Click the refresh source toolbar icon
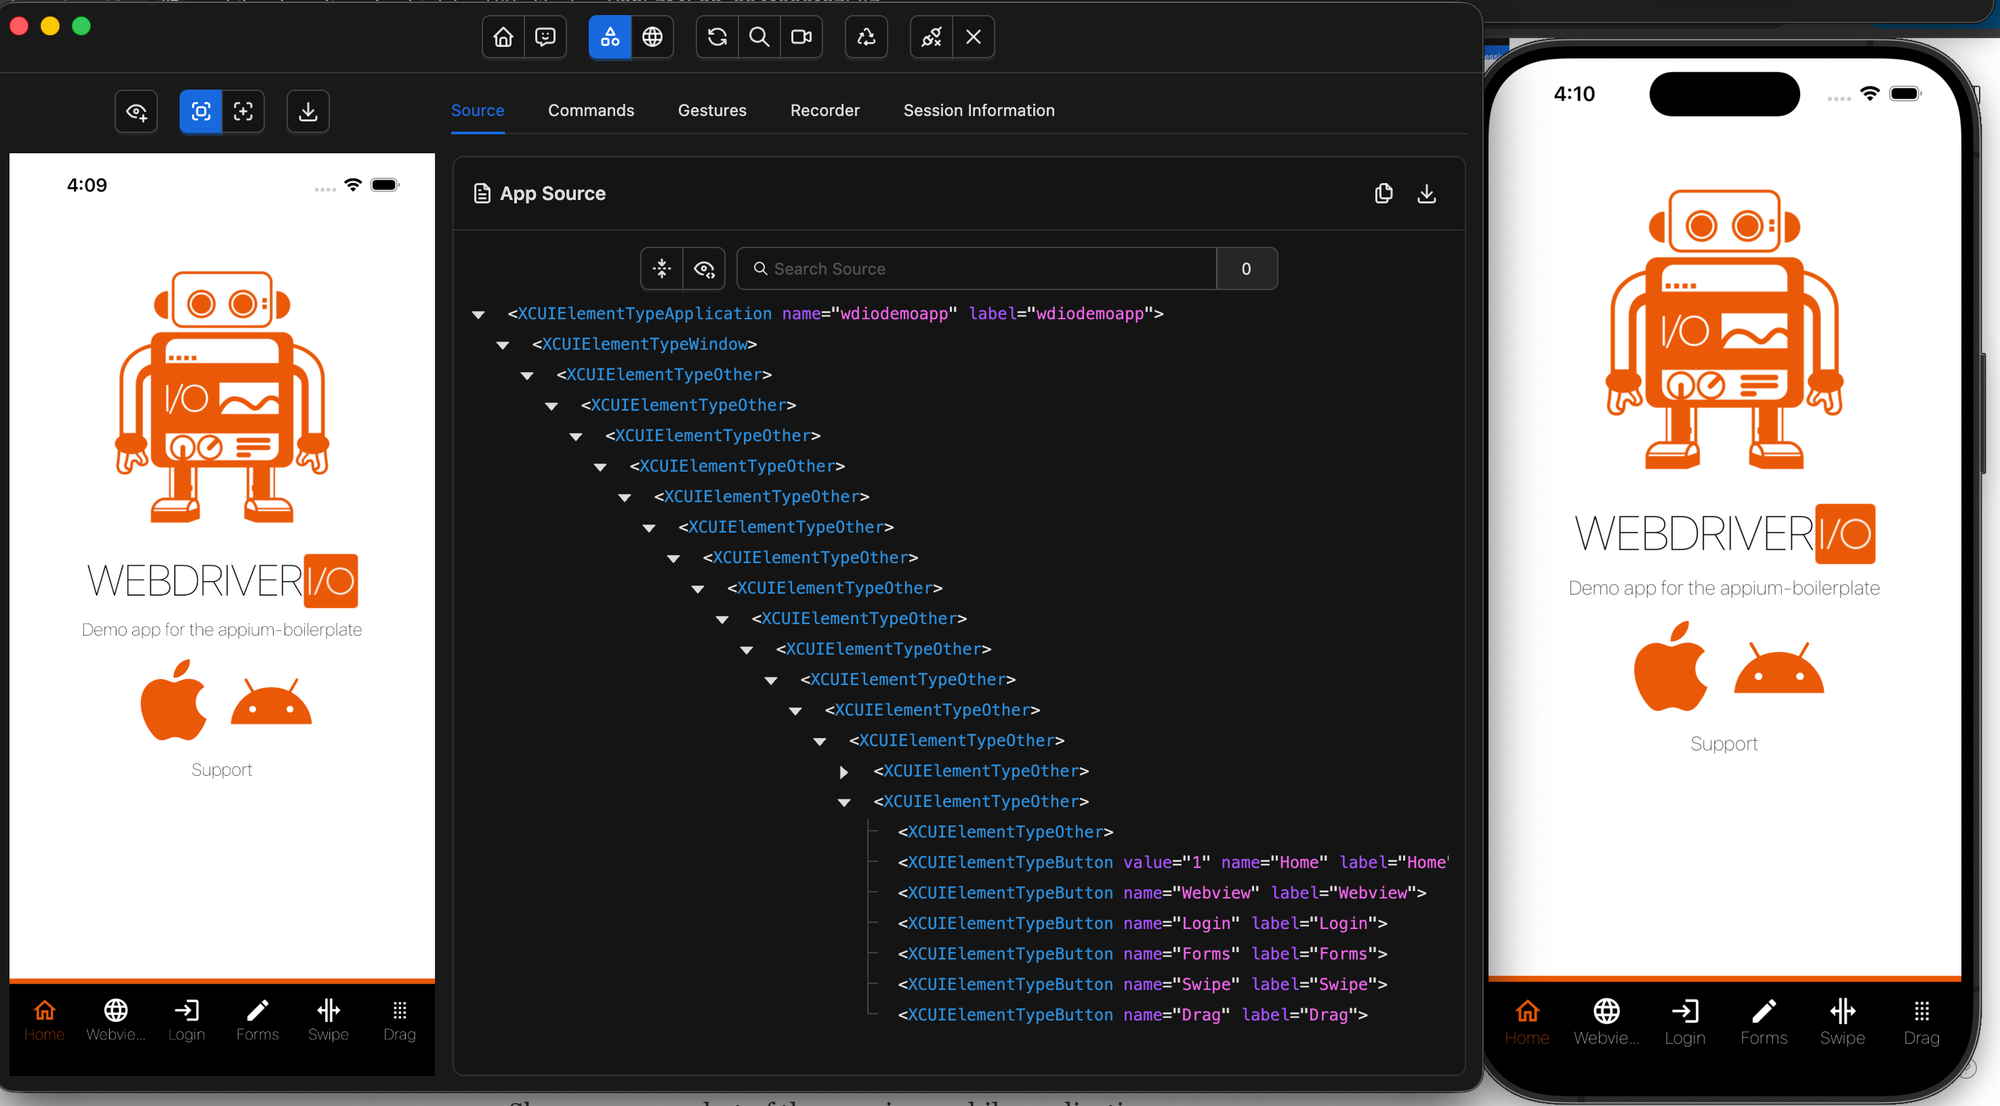 [717, 37]
